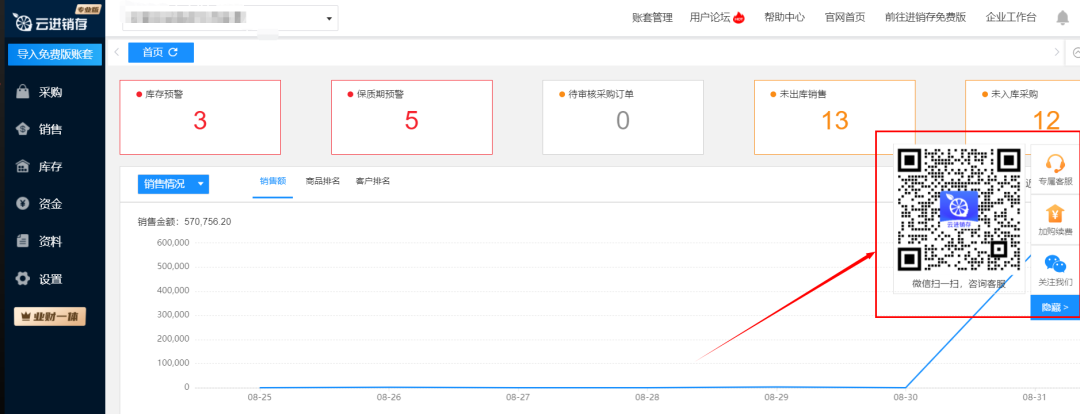Refresh the 首页 tab with reload icon
The height and width of the screenshot is (414, 1080).
[x=174, y=52]
